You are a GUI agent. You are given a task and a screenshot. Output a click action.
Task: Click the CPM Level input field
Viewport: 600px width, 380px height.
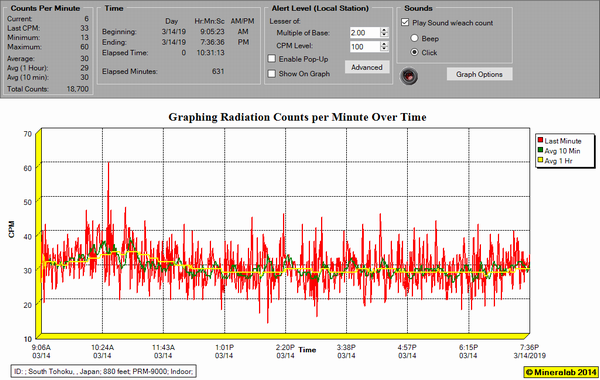(365, 46)
